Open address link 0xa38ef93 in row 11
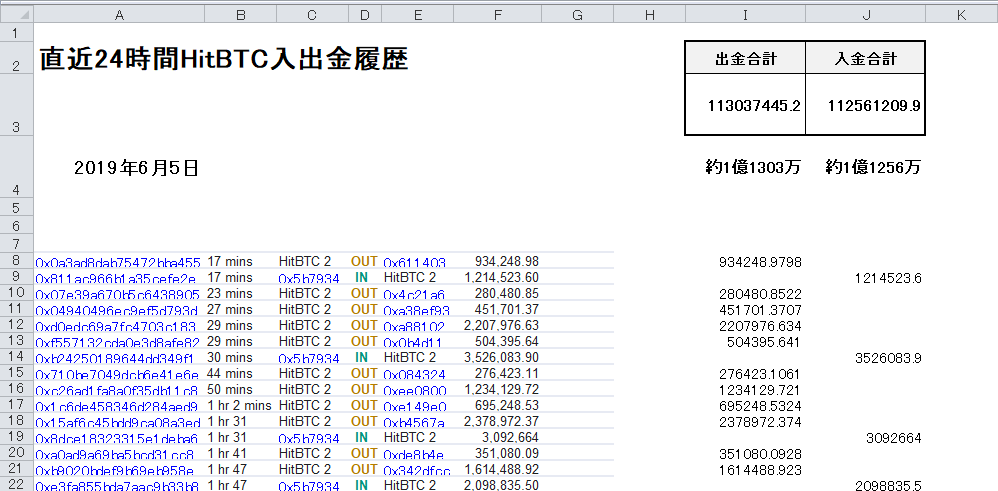 pos(417,310)
